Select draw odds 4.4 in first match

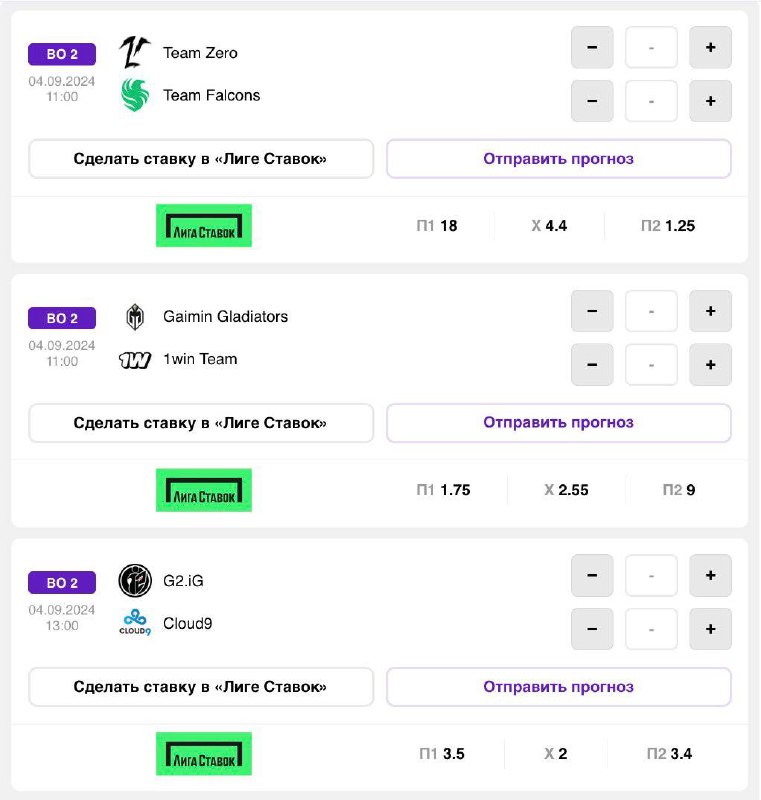pos(549,226)
